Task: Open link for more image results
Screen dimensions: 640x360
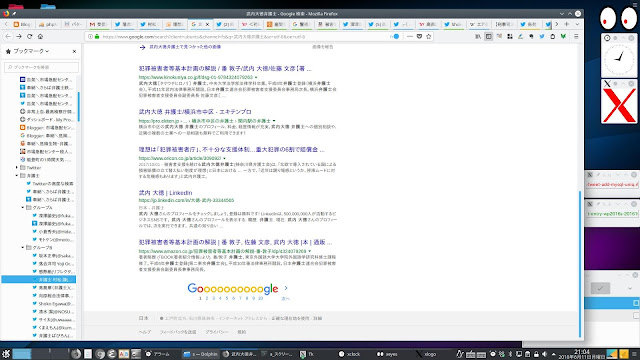Action: pos(185,47)
